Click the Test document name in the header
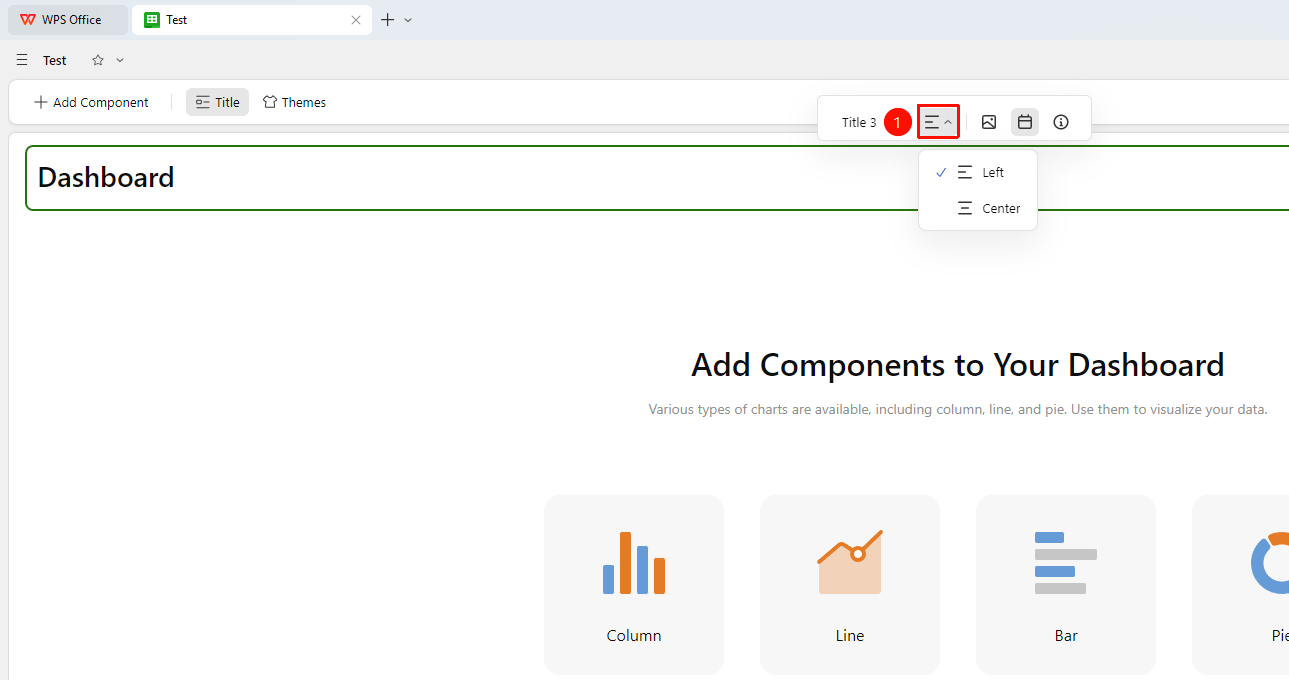1289x680 pixels. 55,60
